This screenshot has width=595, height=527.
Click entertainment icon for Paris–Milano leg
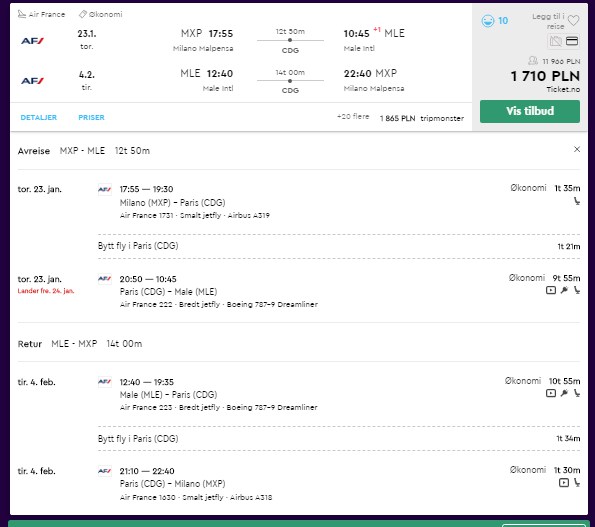tap(564, 483)
